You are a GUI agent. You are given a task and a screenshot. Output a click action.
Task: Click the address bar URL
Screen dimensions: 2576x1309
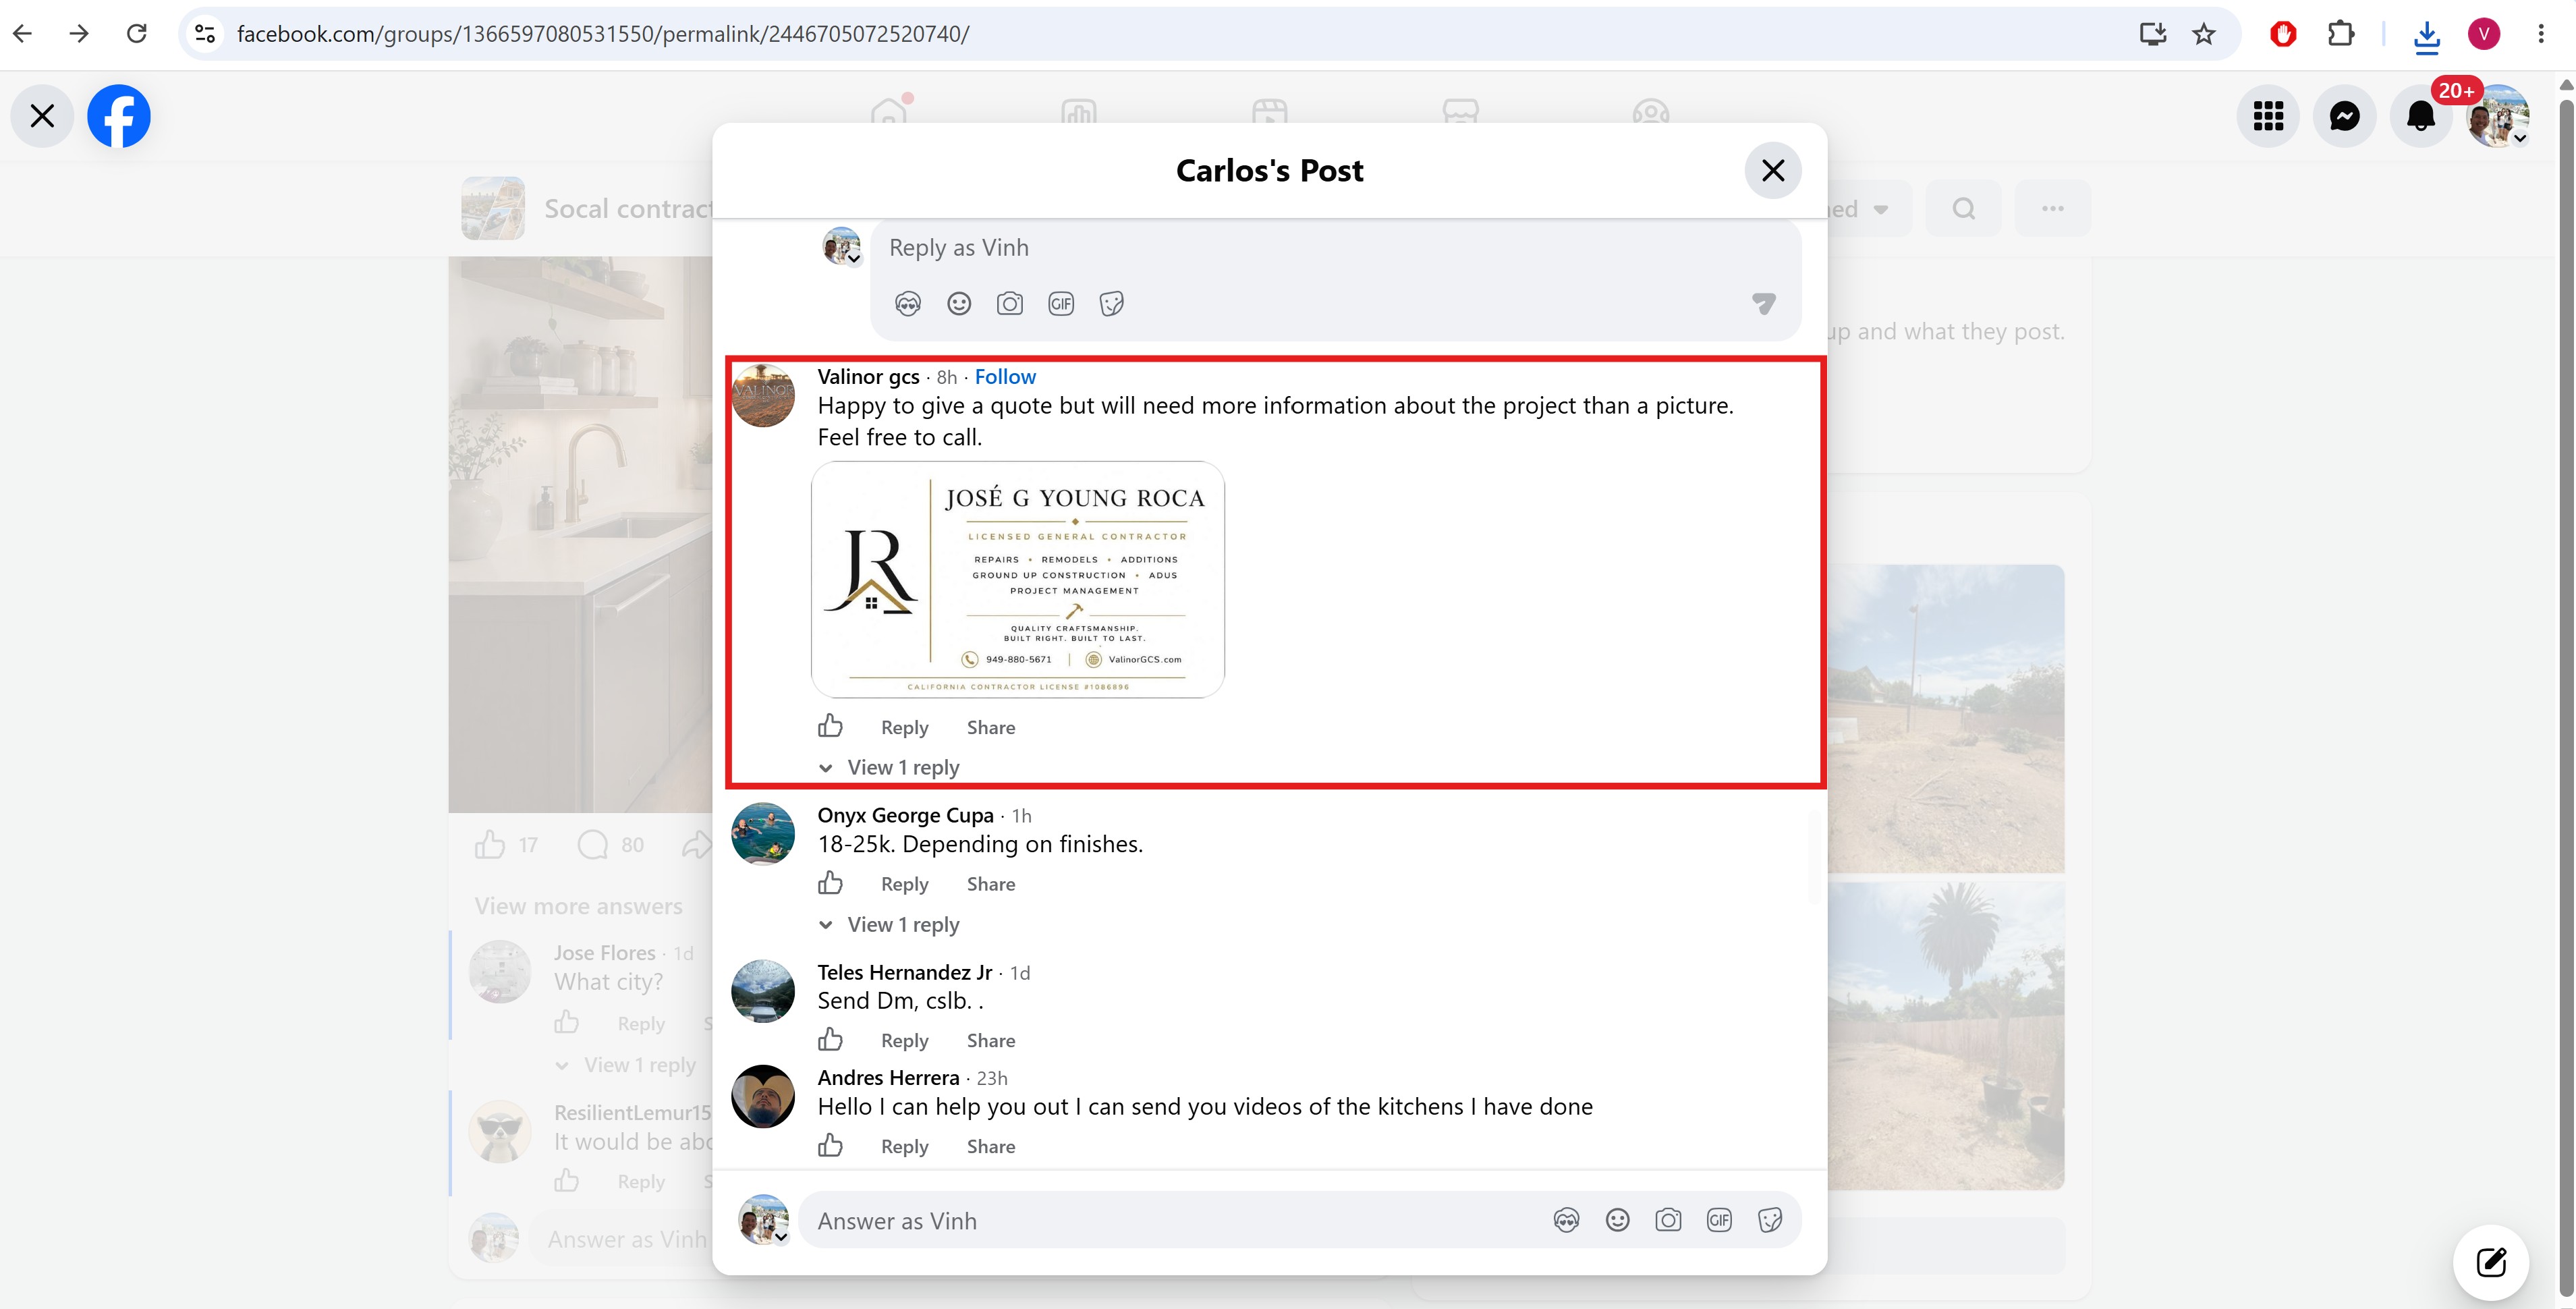click(603, 34)
